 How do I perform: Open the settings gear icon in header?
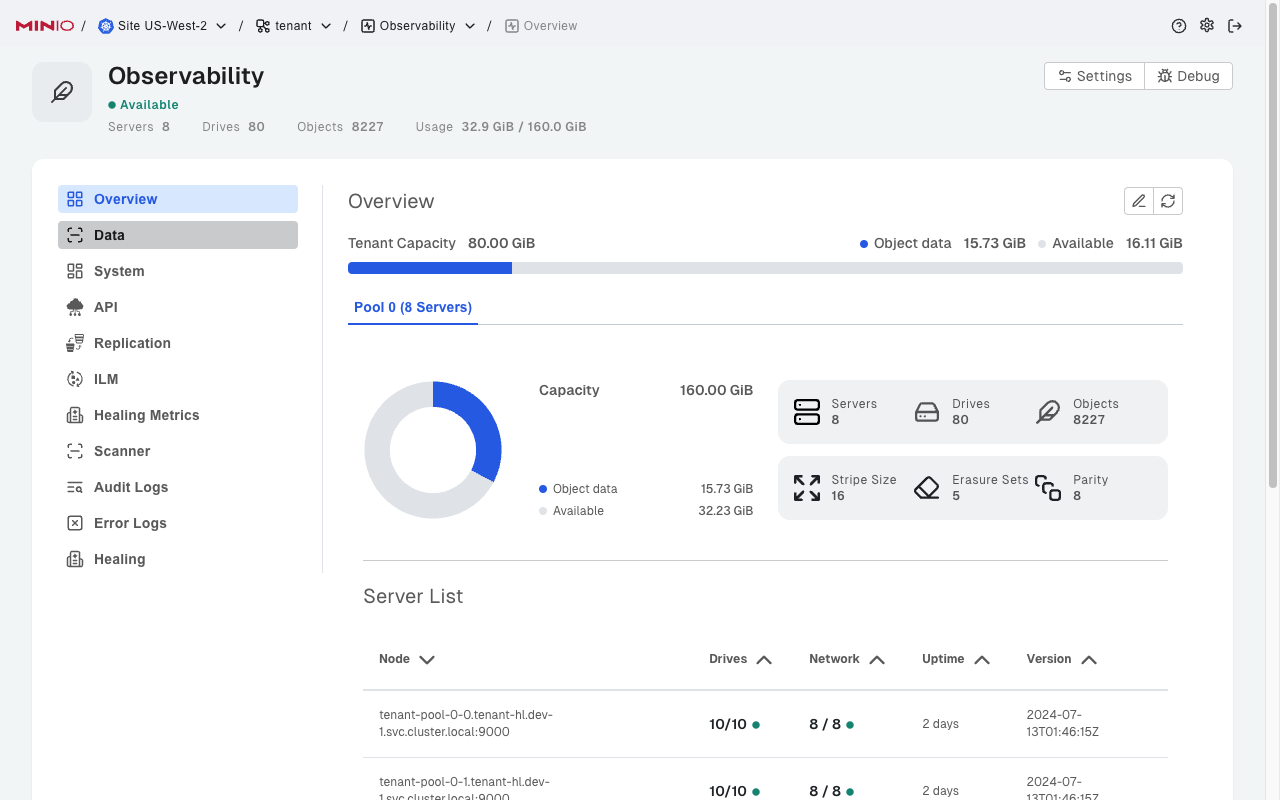[x=1207, y=26]
